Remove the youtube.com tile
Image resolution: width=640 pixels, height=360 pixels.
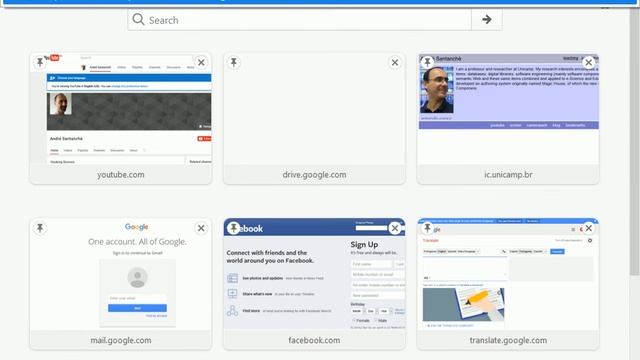click(201, 62)
